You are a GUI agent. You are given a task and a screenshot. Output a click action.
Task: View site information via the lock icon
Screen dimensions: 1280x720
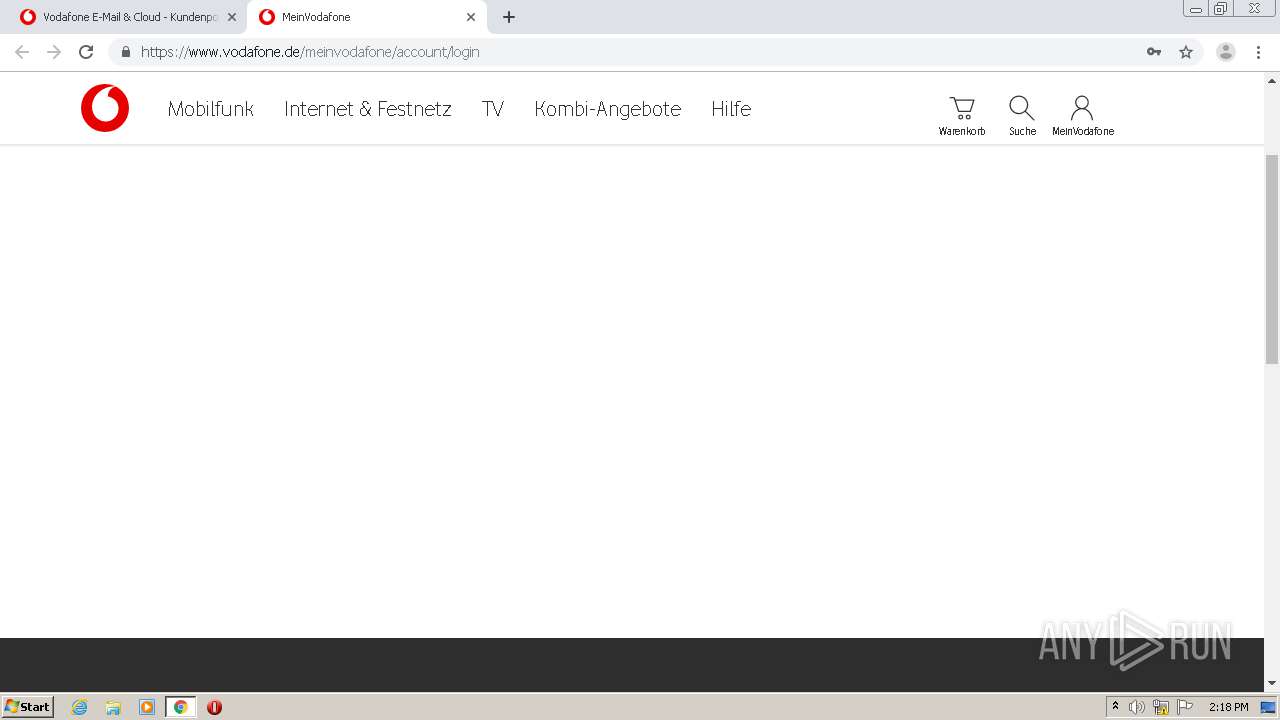pyautogui.click(x=126, y=52)
